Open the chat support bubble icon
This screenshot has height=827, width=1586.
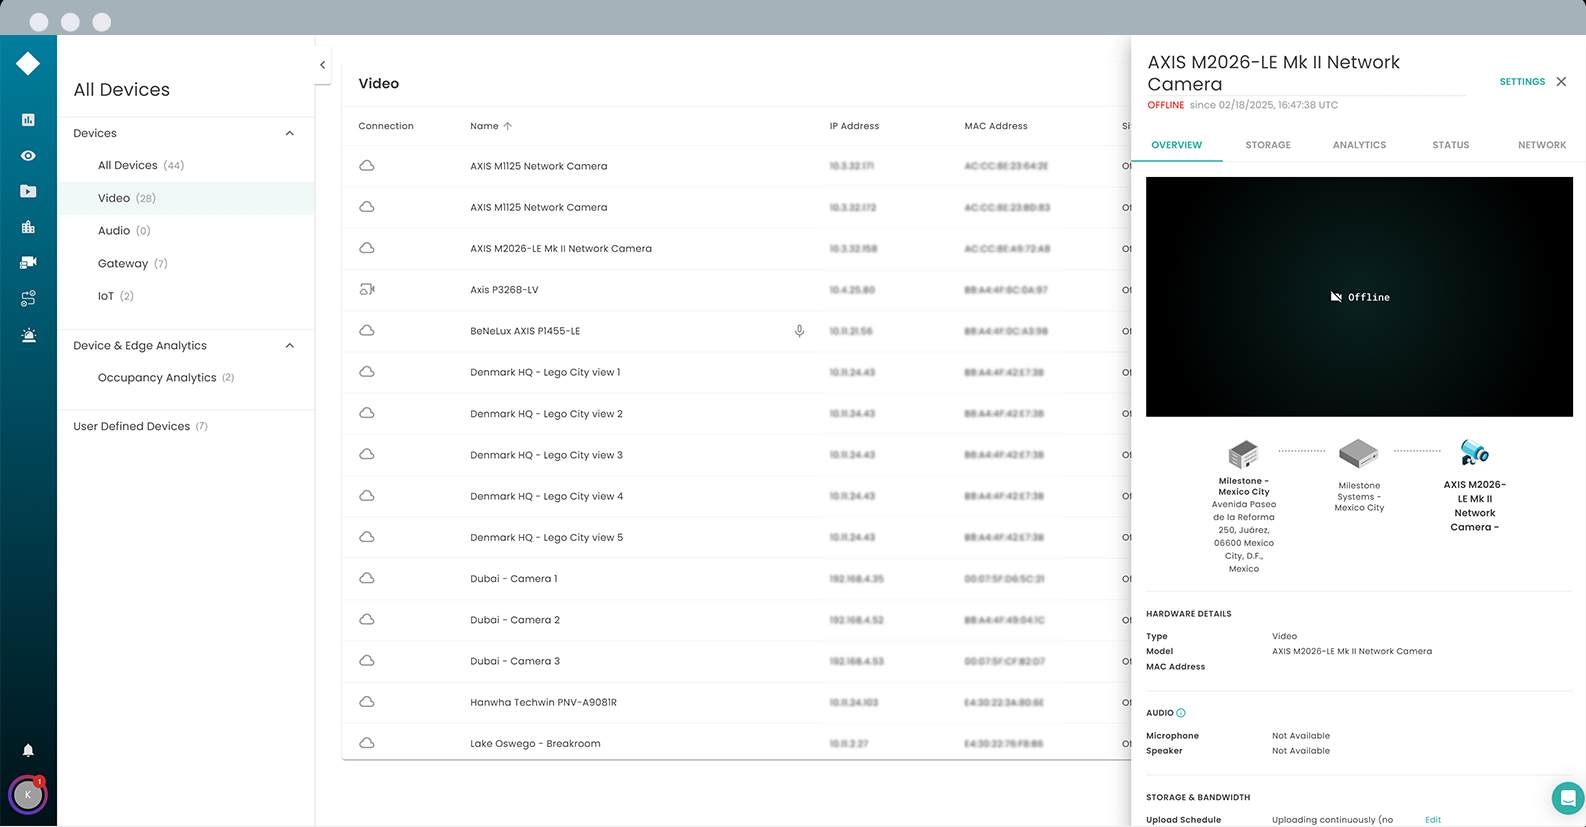point(1567,798)
